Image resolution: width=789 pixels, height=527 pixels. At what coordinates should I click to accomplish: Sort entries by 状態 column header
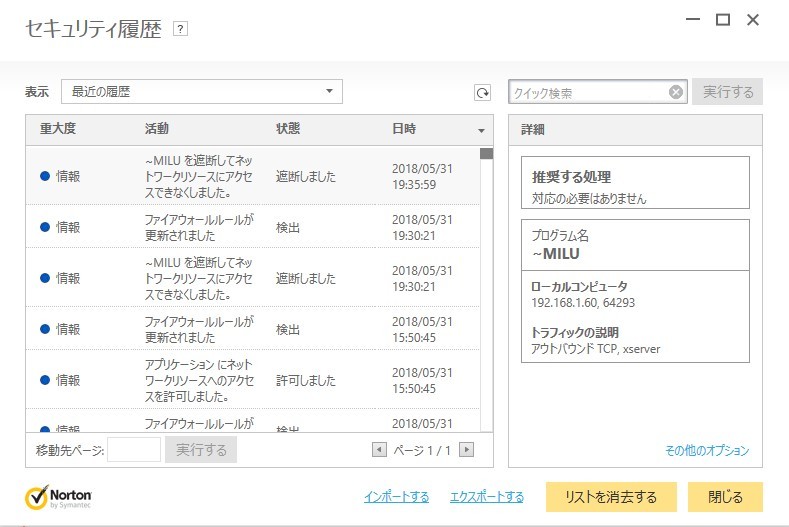[288, 129]
